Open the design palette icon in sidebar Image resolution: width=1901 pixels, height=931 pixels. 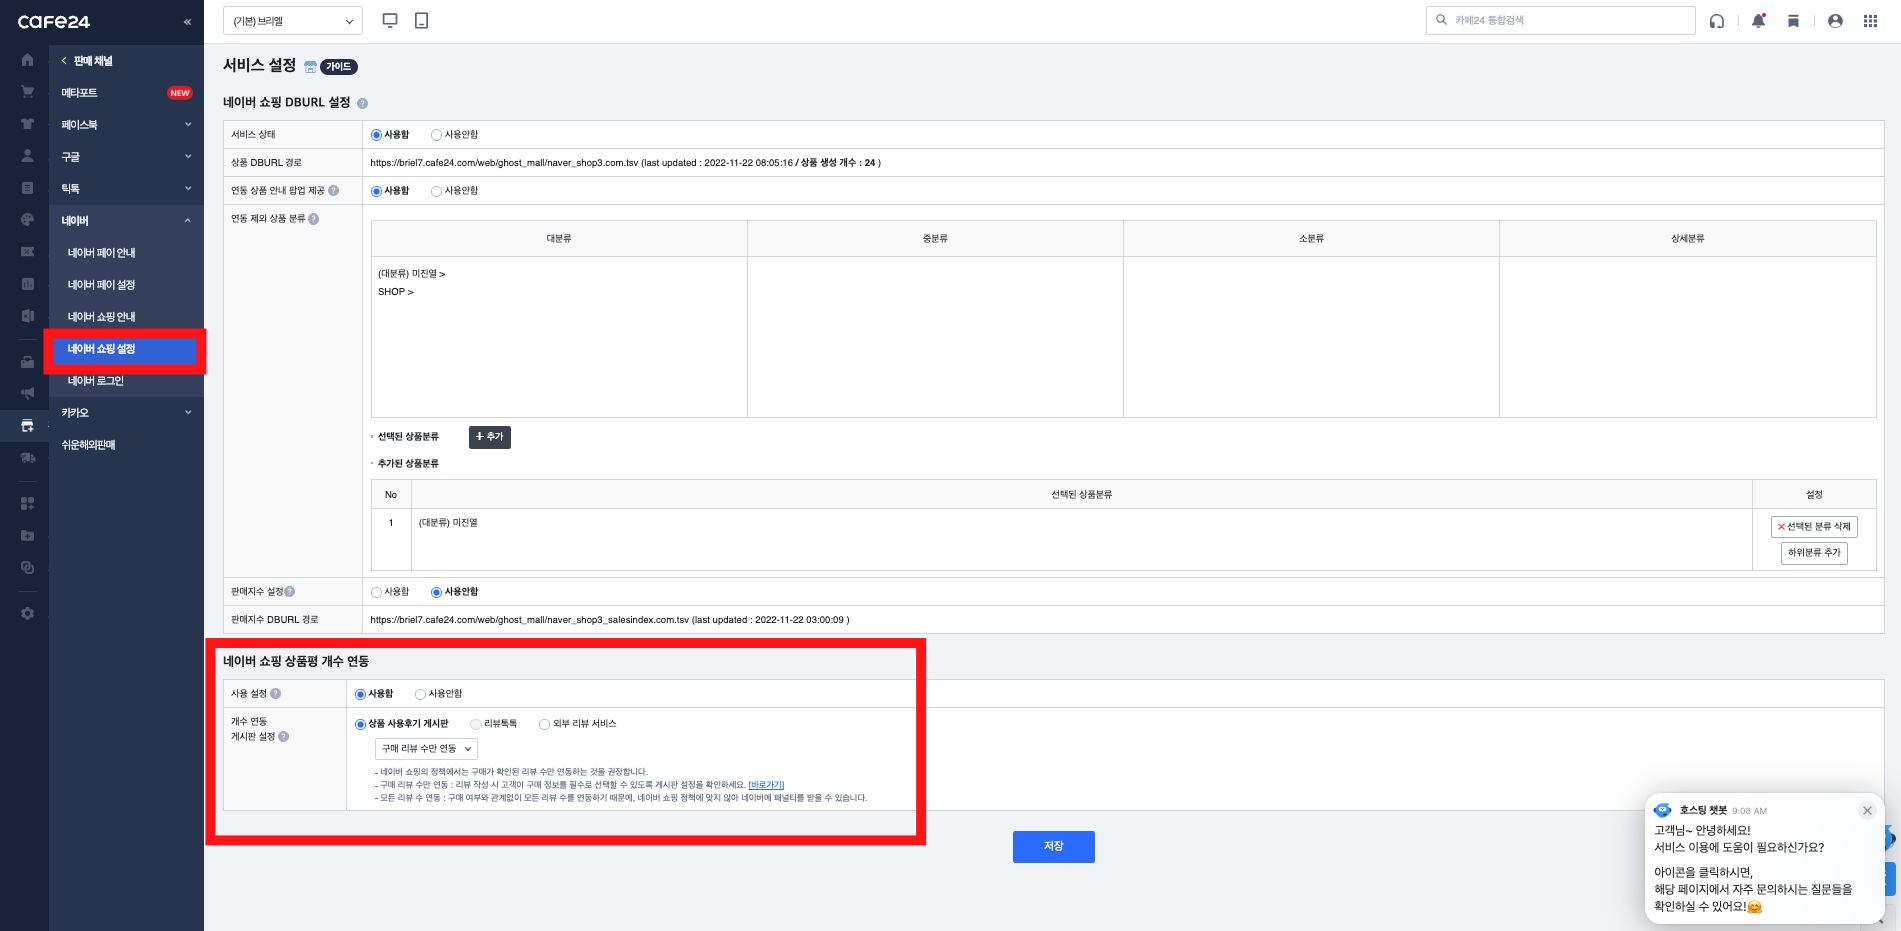coord(27,220)
